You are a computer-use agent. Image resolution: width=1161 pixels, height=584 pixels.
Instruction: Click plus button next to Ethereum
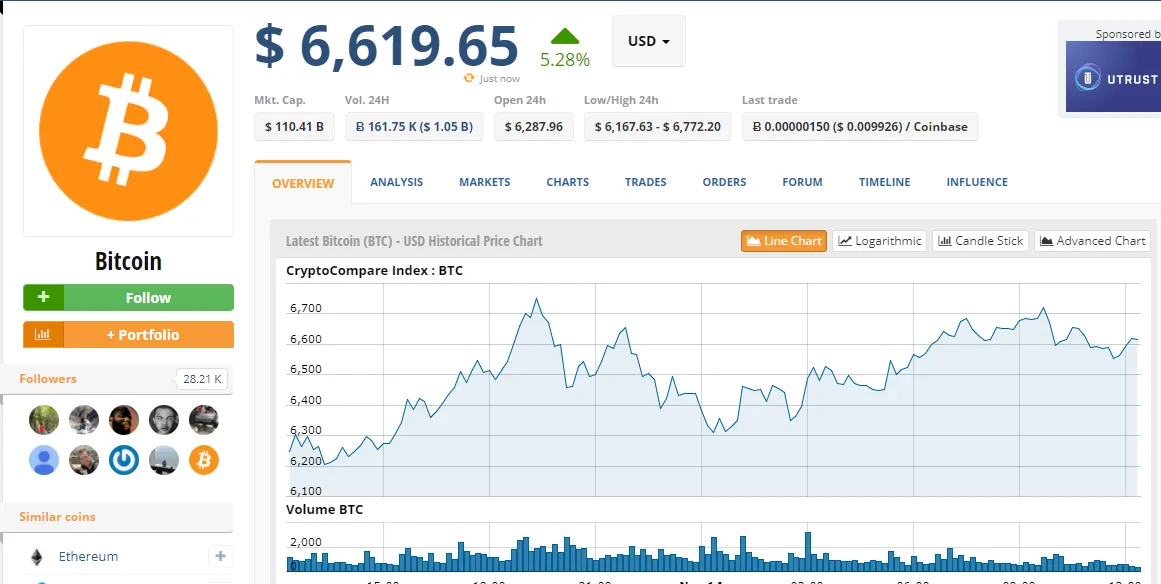pyautogui.click(x=220, y=557)
